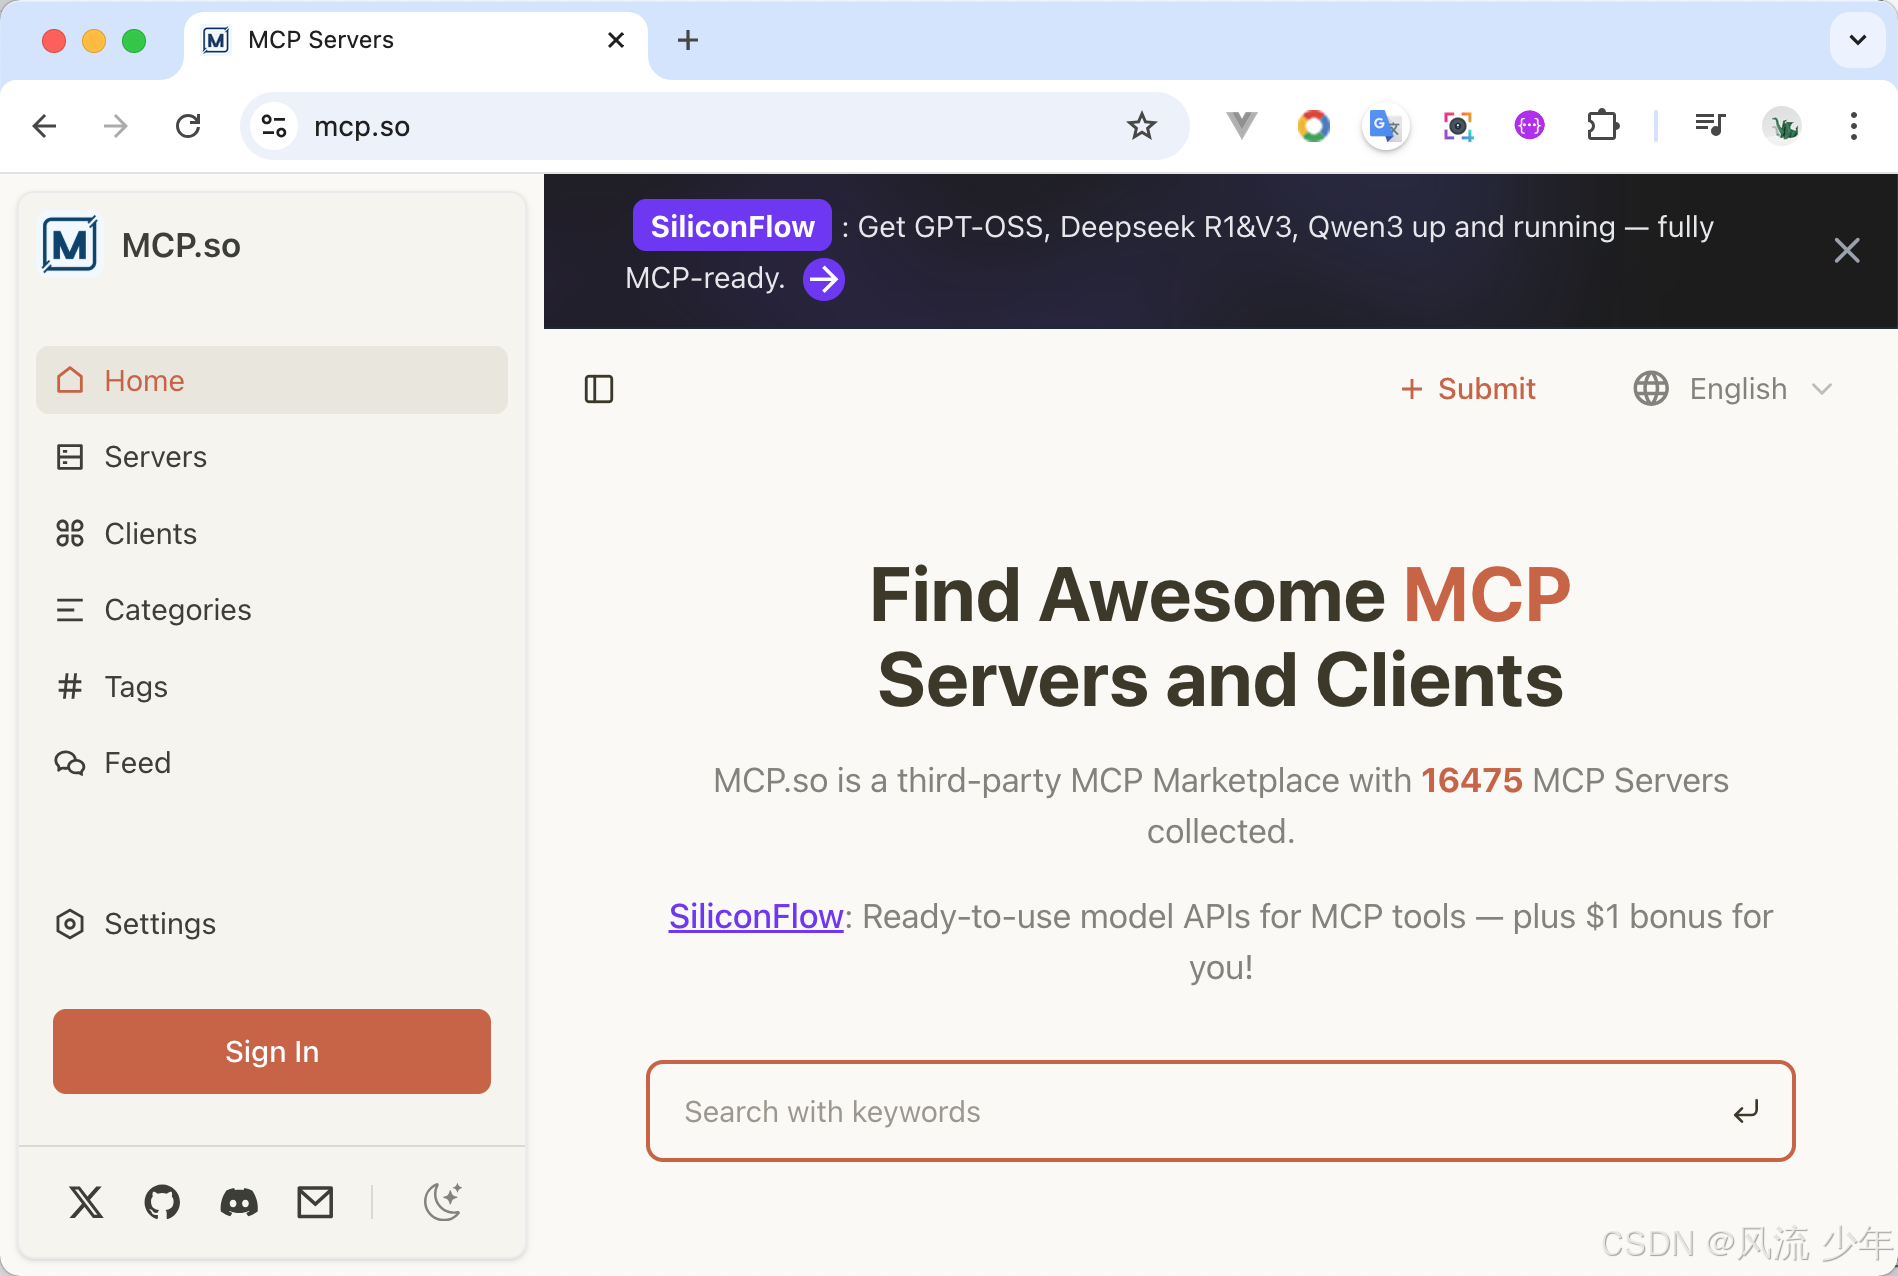Open the purple round extension
This screenshot has width=1898, height=1276.
click(x=1530, y=126)
